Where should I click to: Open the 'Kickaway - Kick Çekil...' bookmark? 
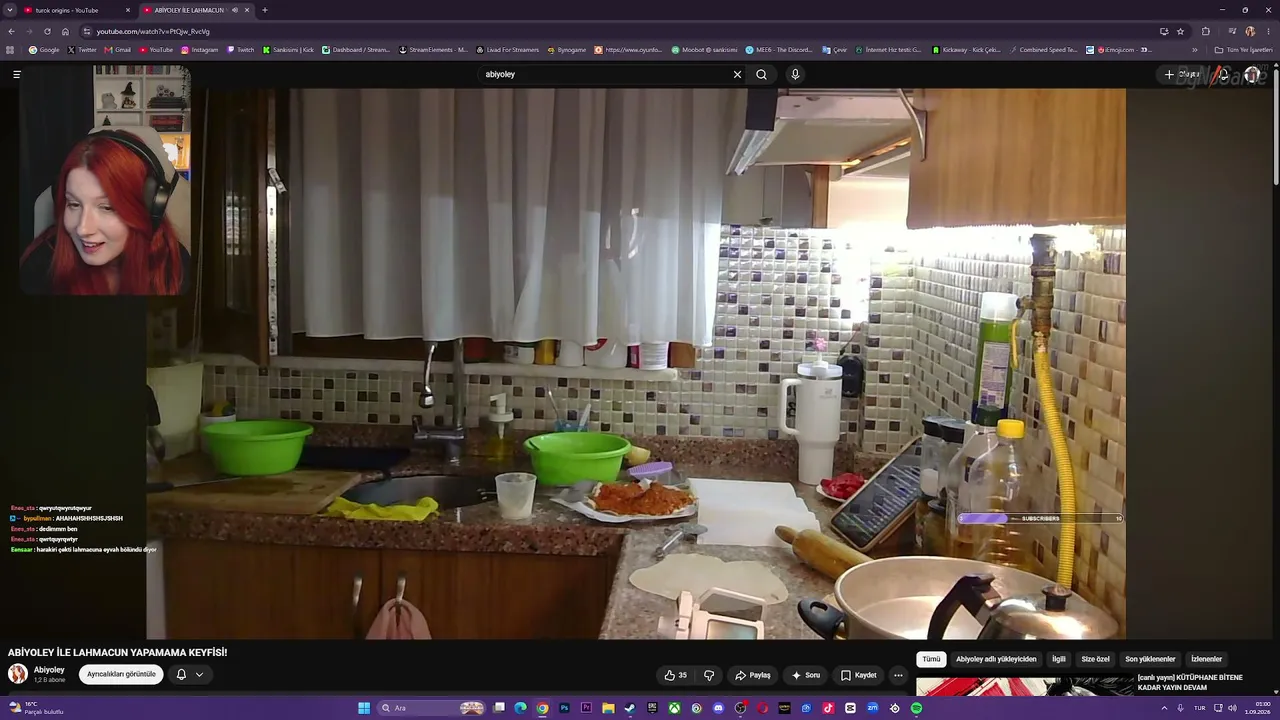click(966, 50)
